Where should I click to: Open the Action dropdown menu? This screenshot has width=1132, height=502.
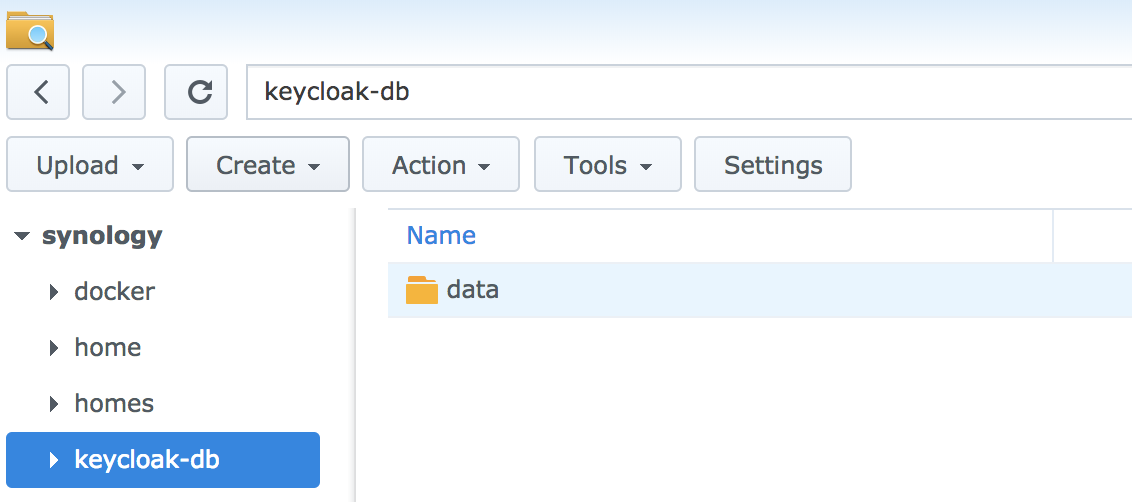pos(441,165)
